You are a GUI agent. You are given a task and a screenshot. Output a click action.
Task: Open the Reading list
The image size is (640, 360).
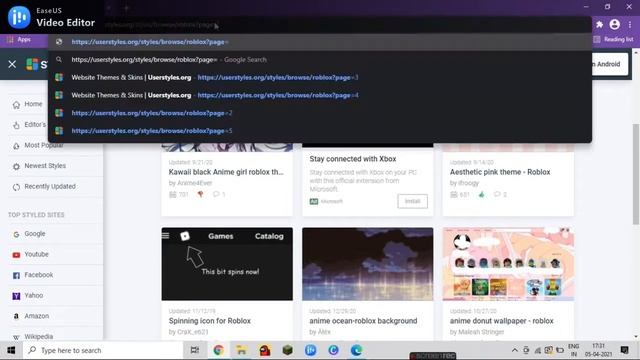613,39
